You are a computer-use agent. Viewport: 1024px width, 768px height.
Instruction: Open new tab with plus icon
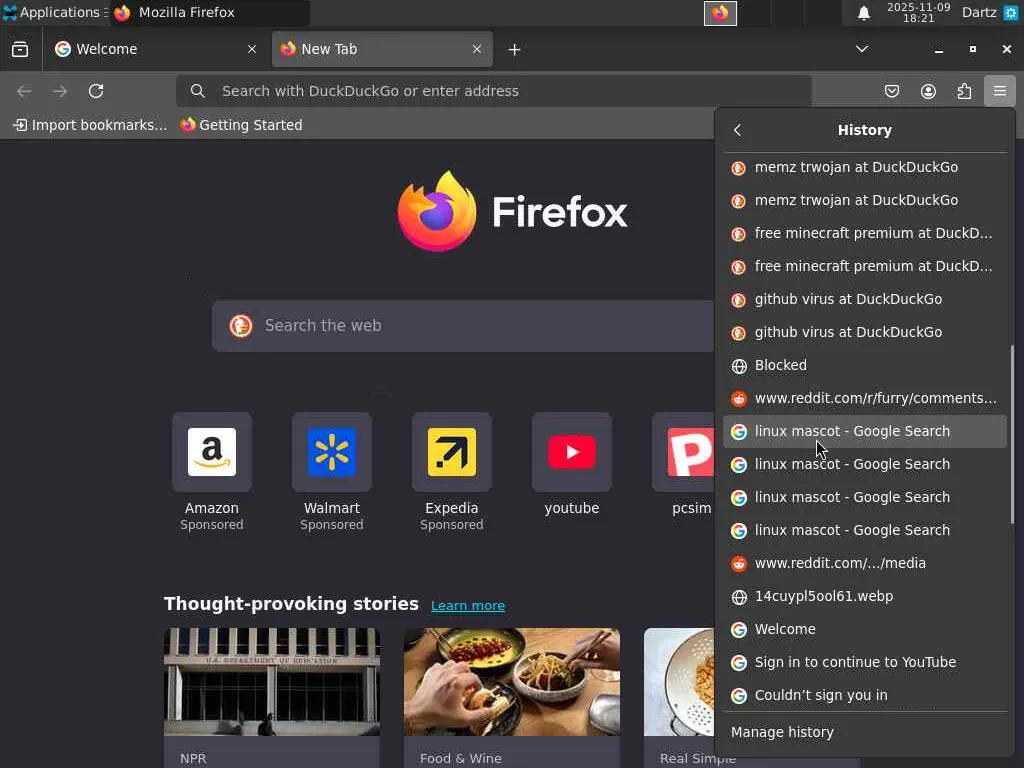(x=514, y=50)
